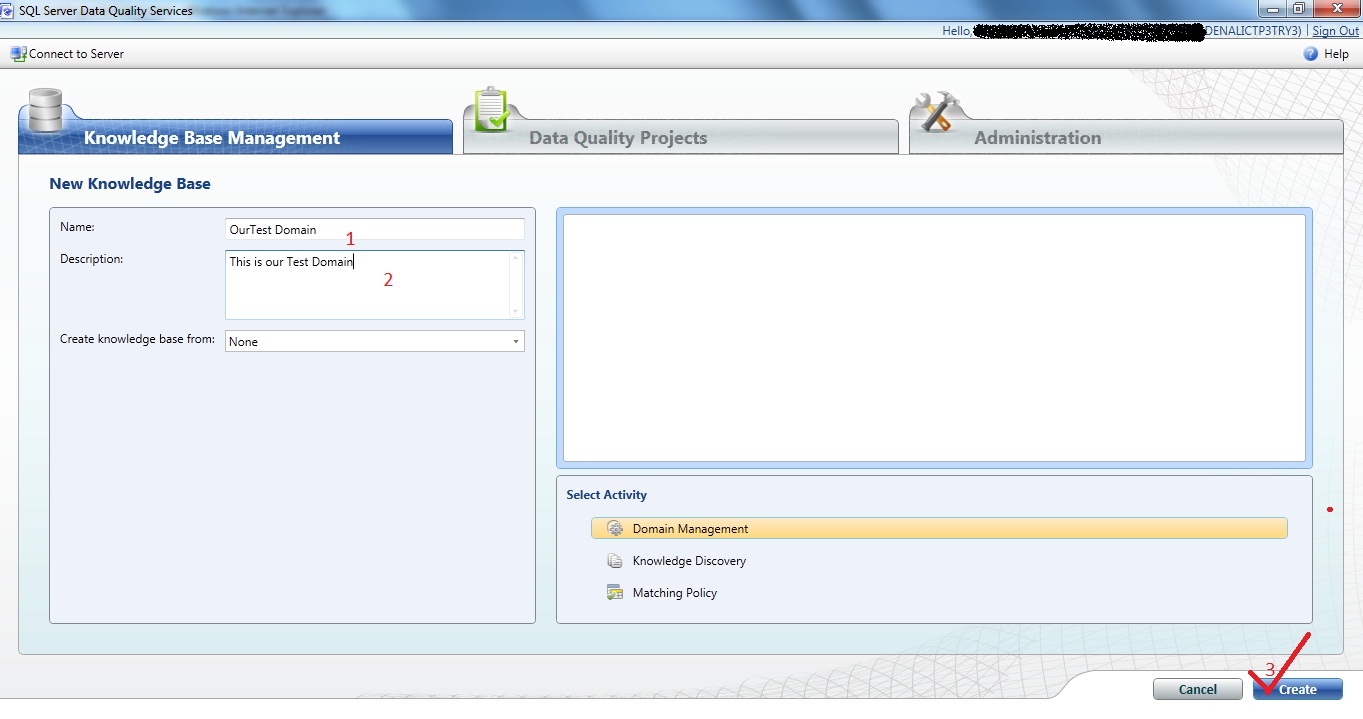Viewport: 1363px width, 719px height.
Task: Open the Knowledge Base Management tab
Action: 236,137
